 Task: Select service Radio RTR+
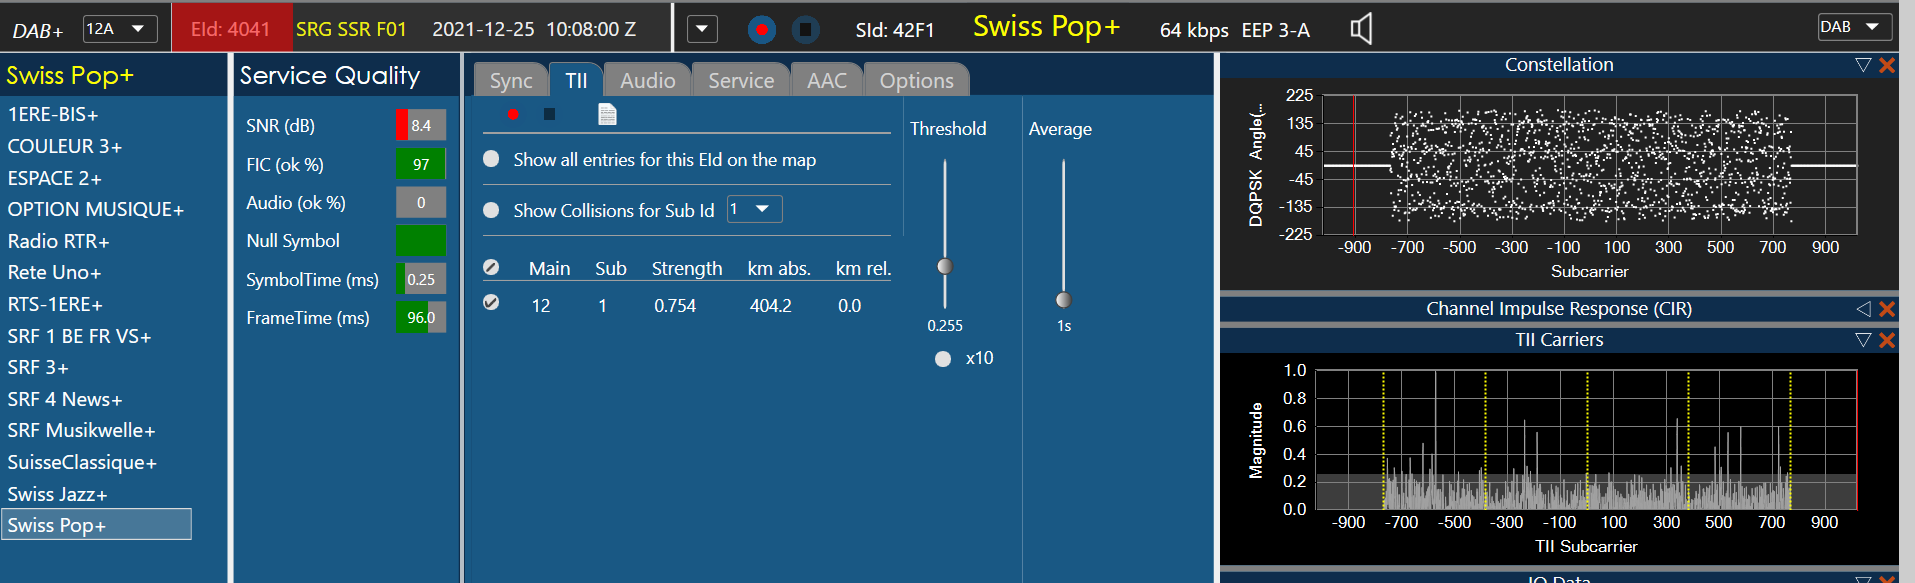pyautogui.click(x=59, y=241)
